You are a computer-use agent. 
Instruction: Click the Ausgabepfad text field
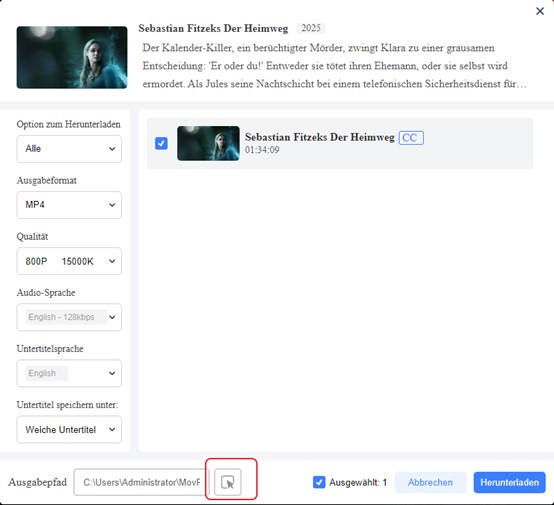142,482
